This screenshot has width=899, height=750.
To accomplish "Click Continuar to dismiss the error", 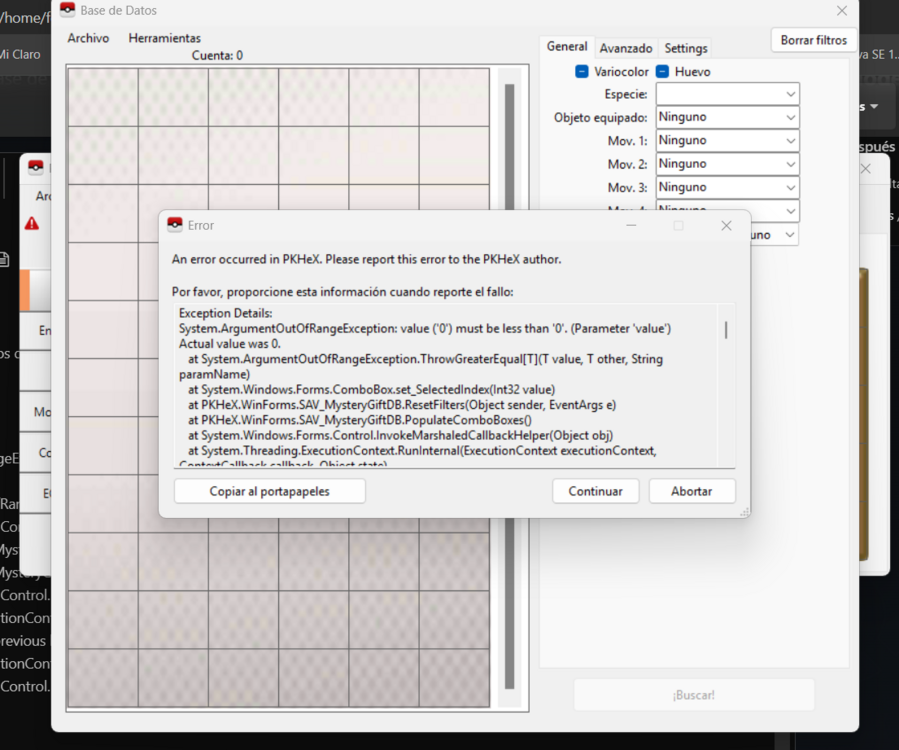I will tap(595, 491).
